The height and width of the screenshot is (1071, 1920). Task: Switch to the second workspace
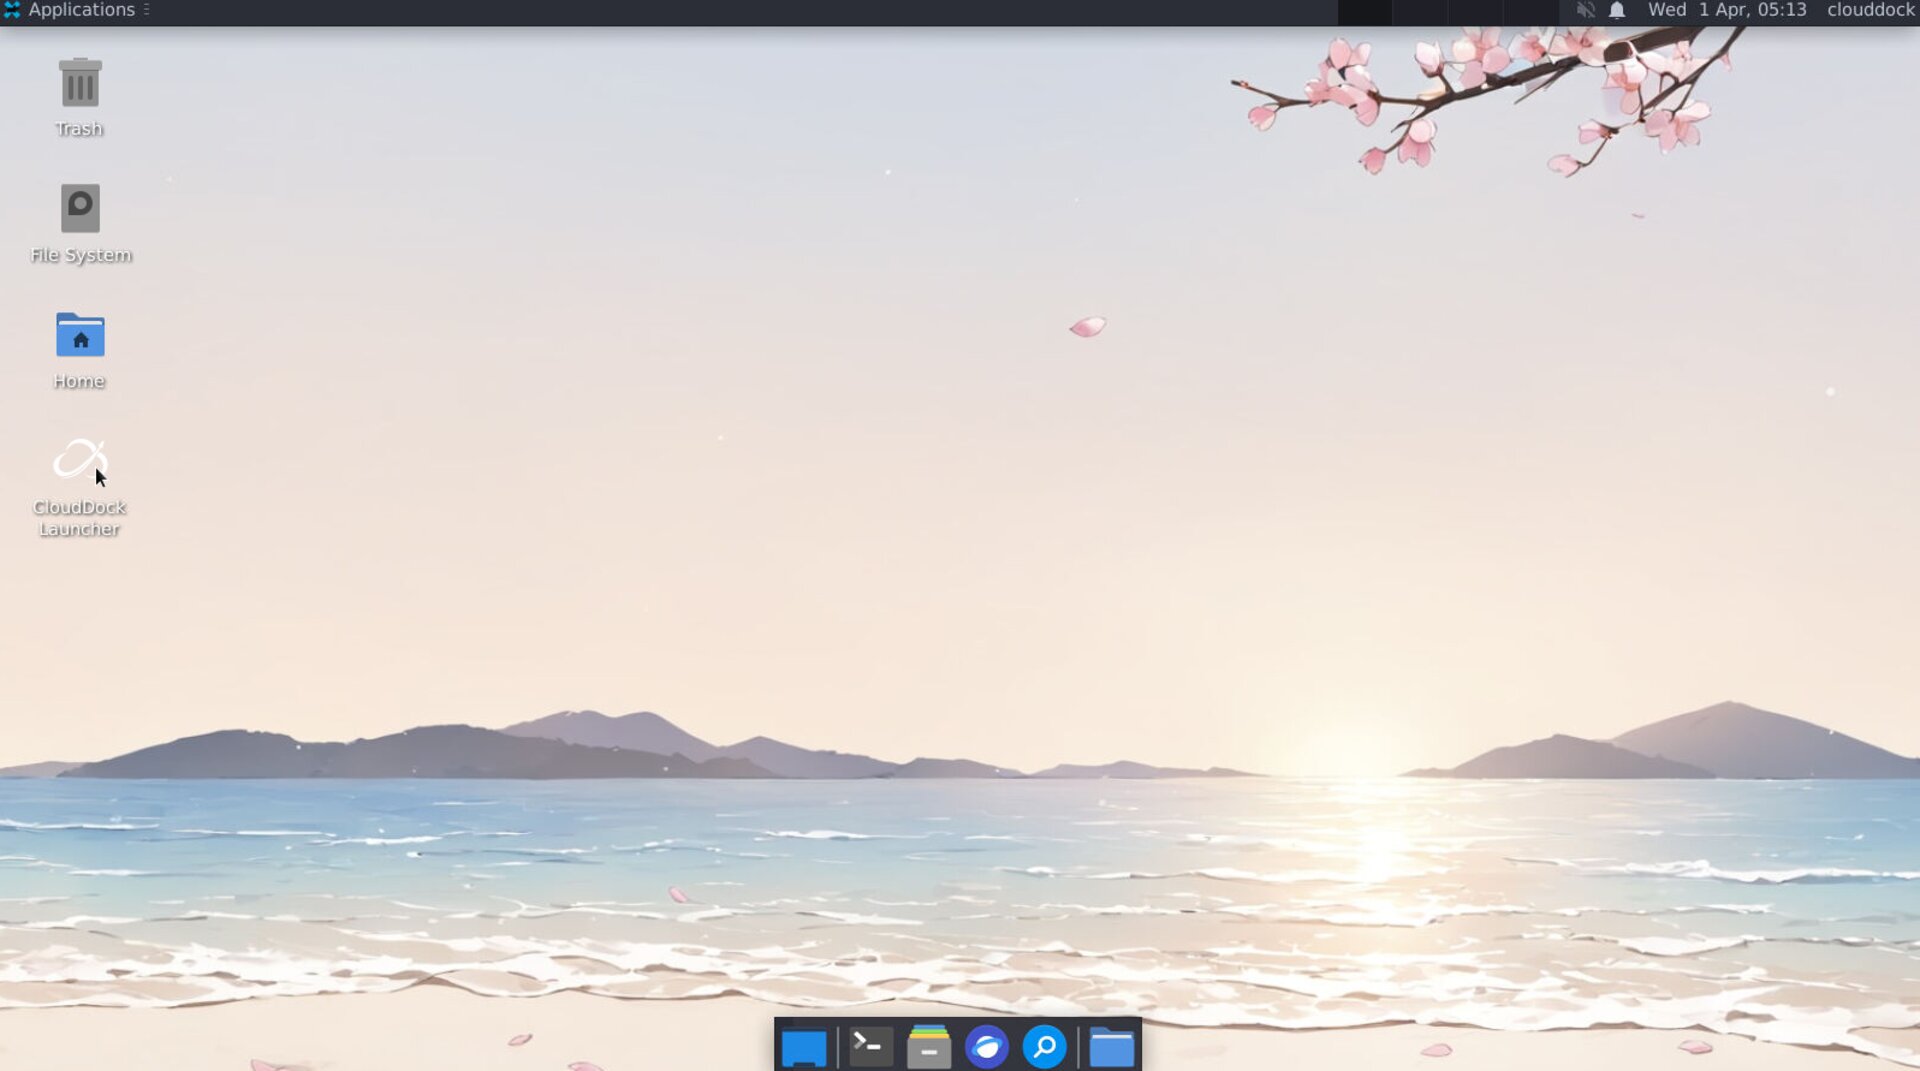click(1420, 12)
